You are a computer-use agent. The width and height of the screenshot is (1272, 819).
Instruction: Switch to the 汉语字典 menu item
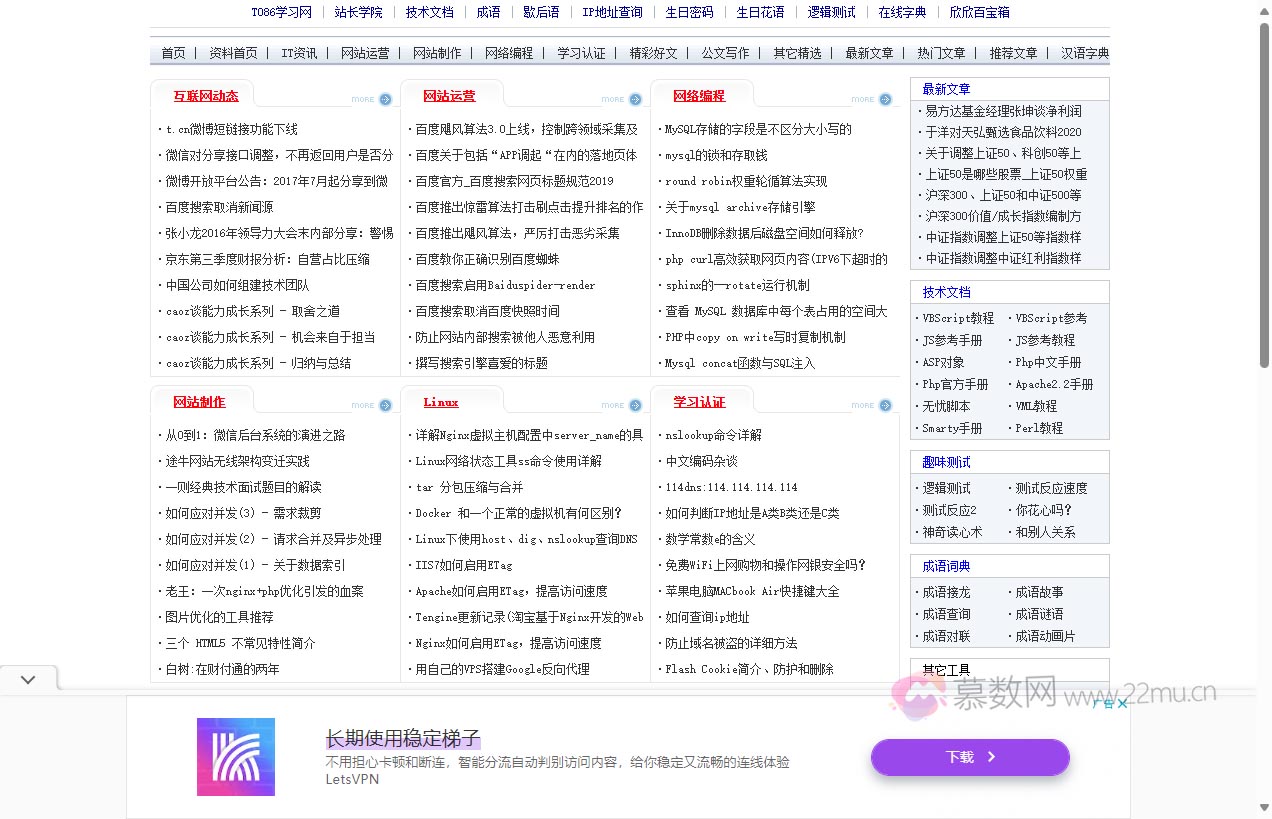(1086, 53)
